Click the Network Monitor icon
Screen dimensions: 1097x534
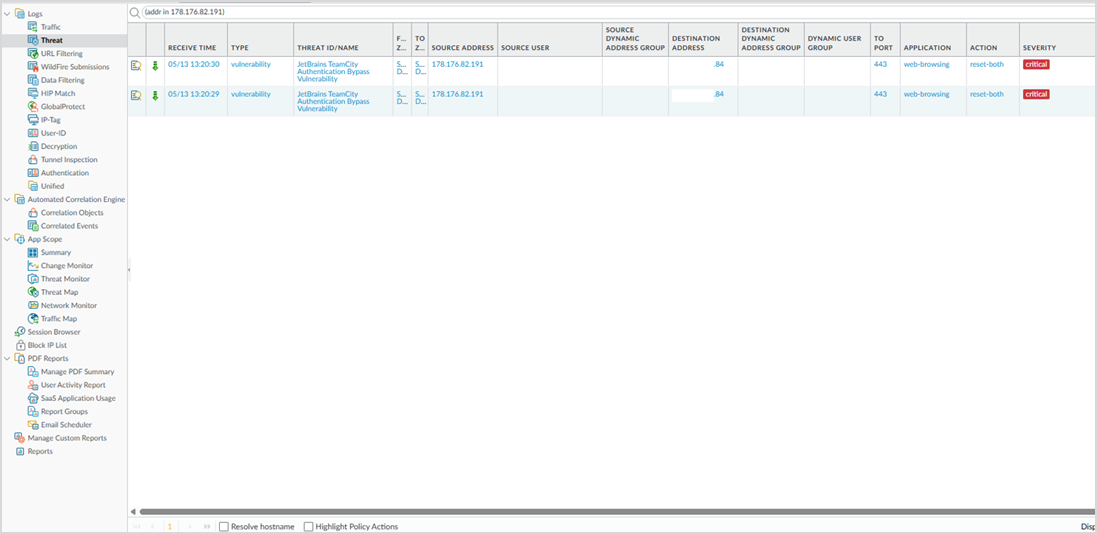point(33,305)
